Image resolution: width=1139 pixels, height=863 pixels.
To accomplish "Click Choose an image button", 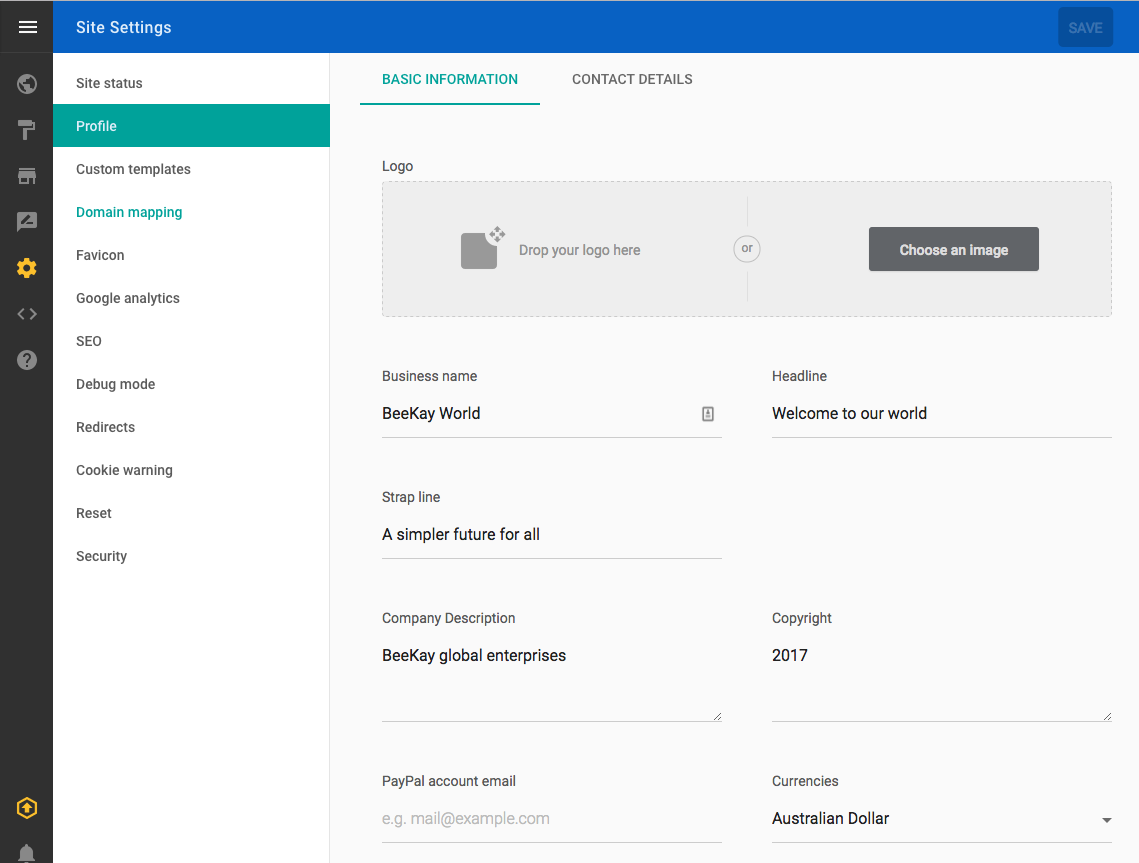I will tap(954, 249).
